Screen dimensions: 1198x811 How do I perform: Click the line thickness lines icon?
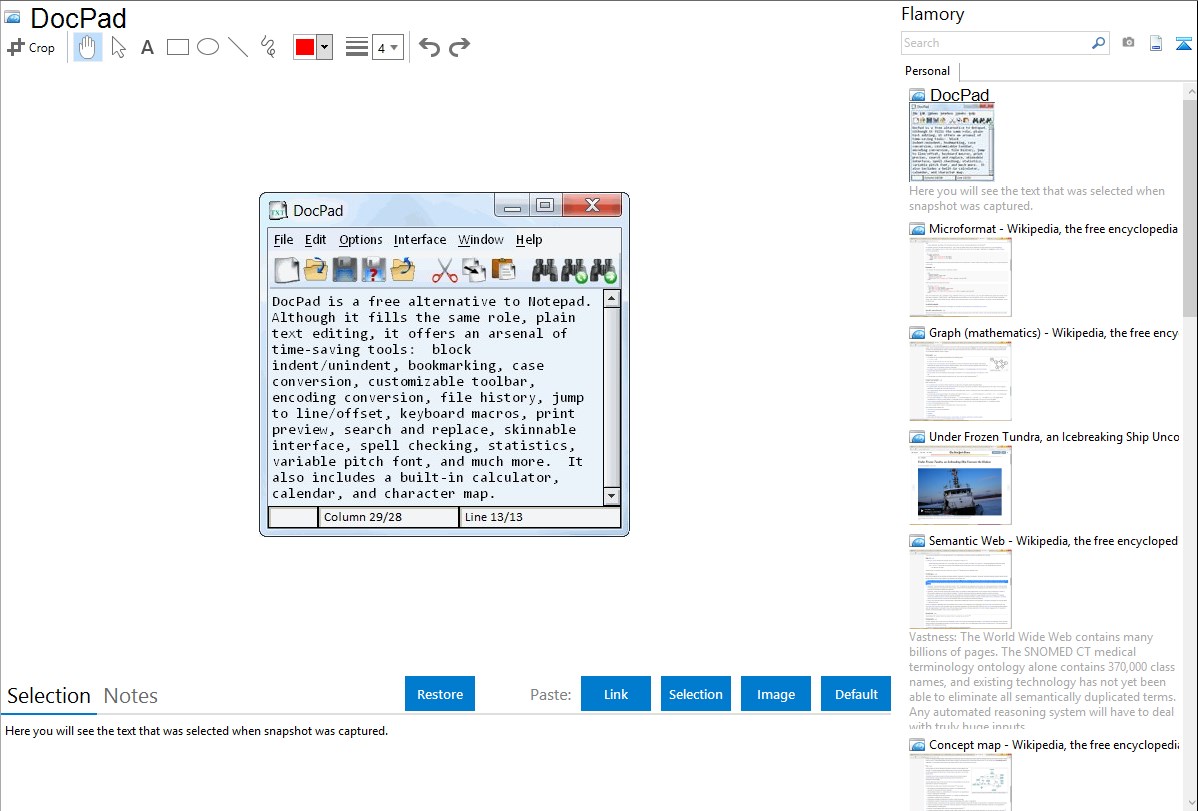pyautogui.click(x=356, y=47)
